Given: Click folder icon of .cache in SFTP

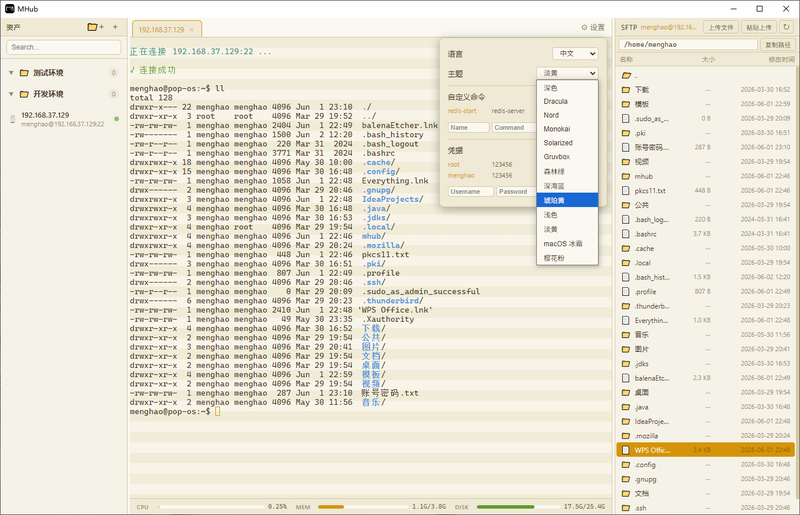Looking at the screenshot, I should point(626,249).
